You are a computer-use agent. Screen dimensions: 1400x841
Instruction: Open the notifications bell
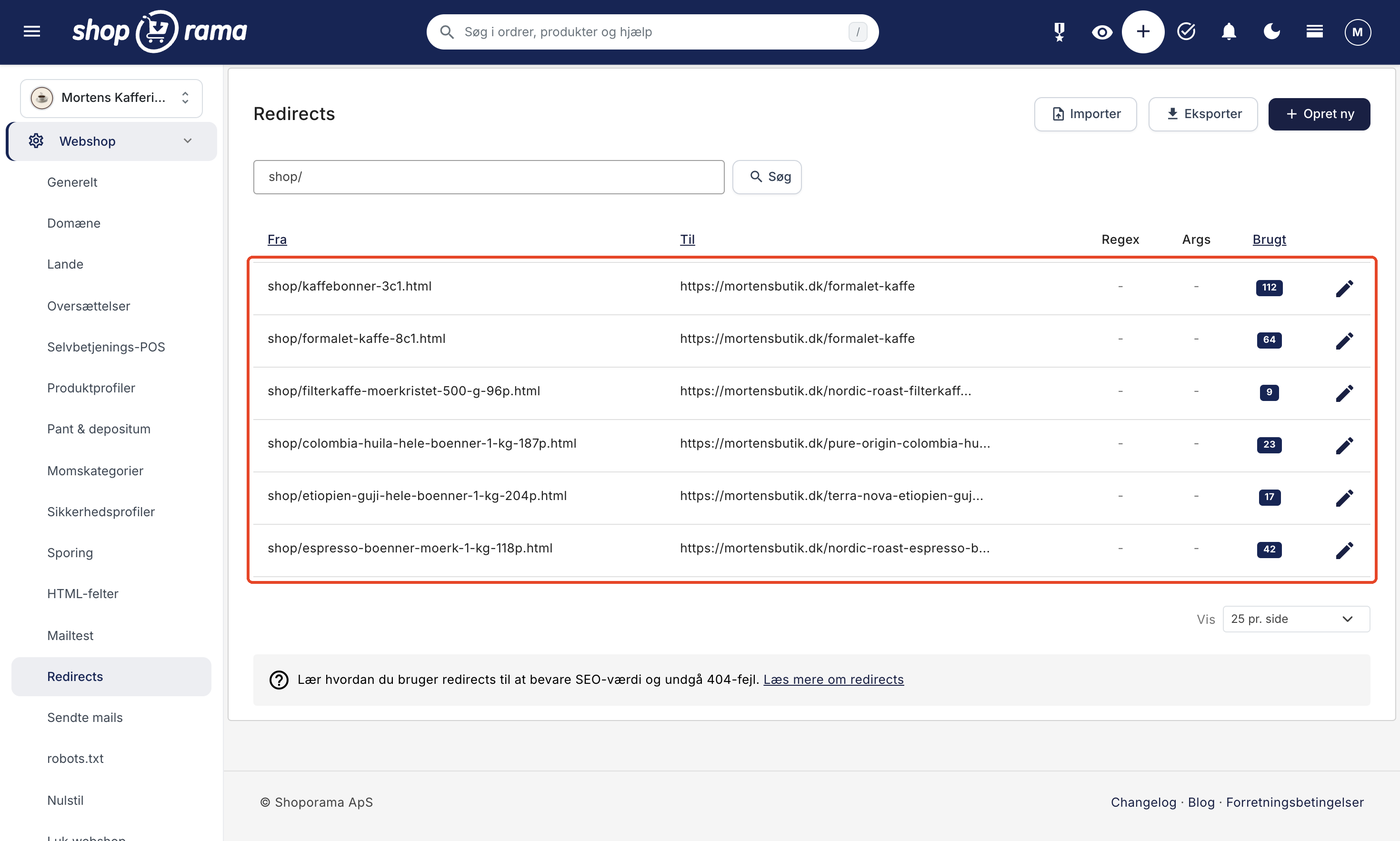pyautogui.click(x=1229, y=32)
